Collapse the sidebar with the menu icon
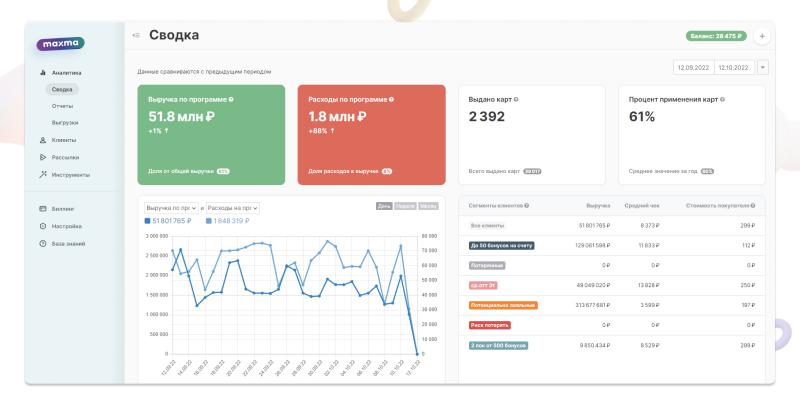 pyautogui.click(x=135, y=36)
